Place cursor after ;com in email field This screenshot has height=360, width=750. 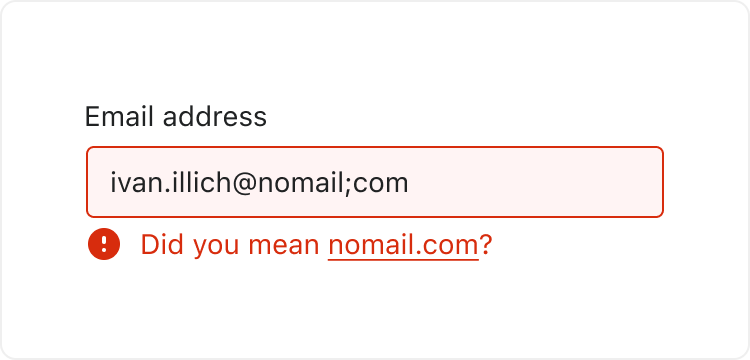click(409, 183)
